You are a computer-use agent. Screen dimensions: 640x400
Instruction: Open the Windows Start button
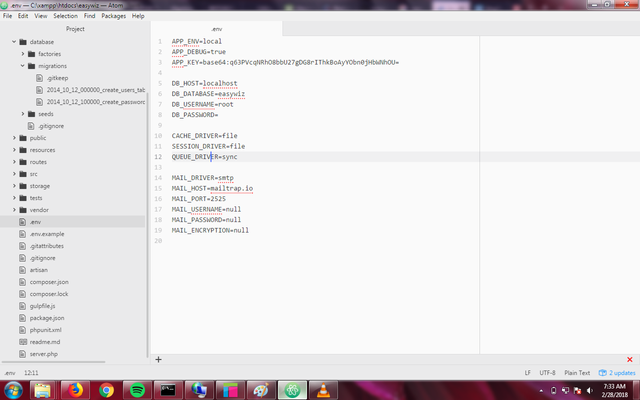(13, 390)
